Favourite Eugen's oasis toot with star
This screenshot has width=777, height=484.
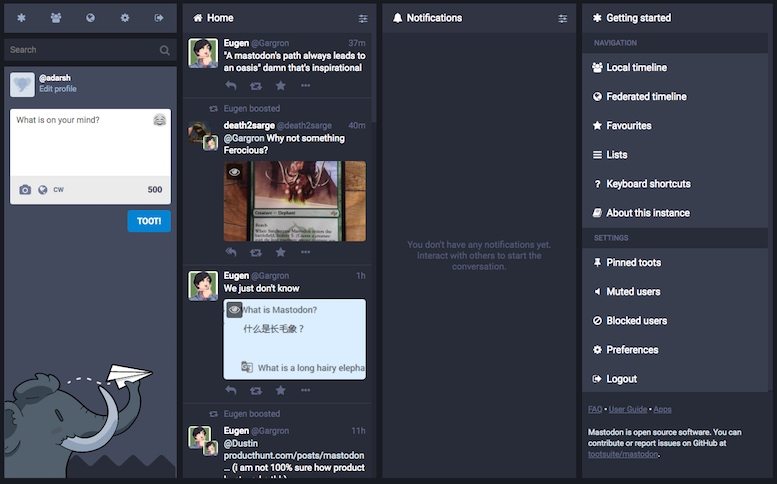point(281,85)
